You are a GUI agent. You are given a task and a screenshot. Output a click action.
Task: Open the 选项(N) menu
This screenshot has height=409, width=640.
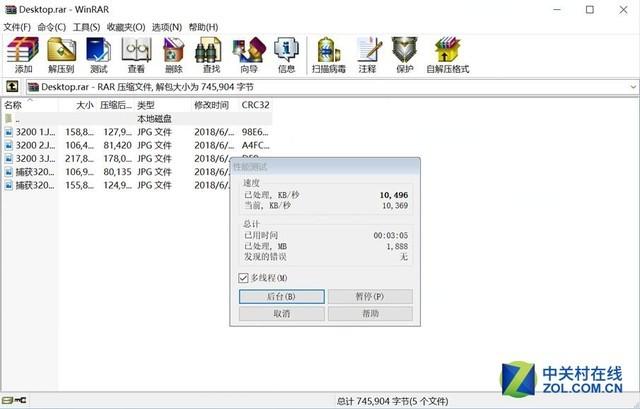tap(167, 27)
